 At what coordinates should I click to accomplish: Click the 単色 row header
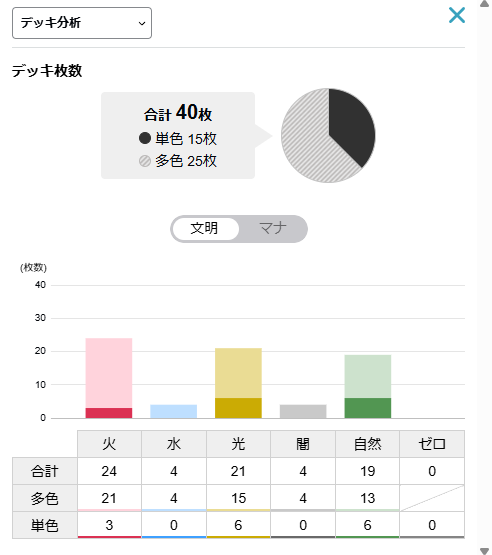[45, 525]
